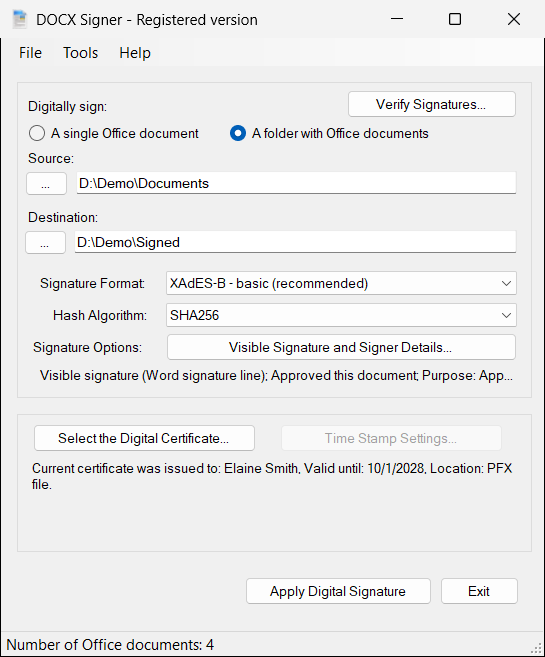Image resolution: width=545 pixels, height=657 pixels.
Task: Browse for Destination folder with the '...' button
Action: (x=45, y=243)
